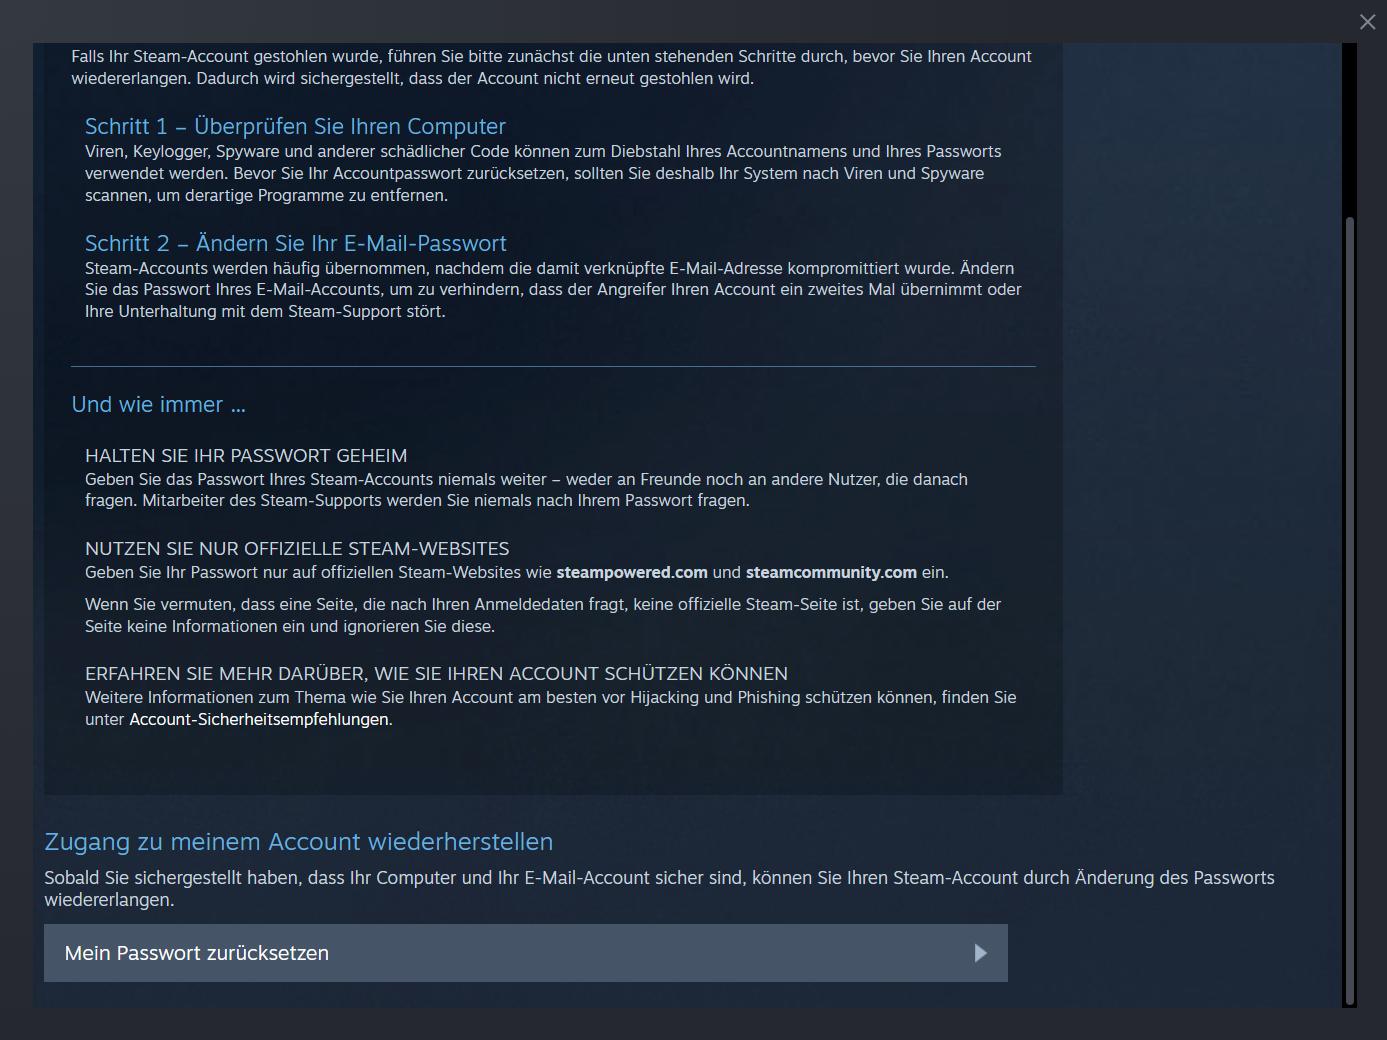Screen dimensions: 1387x1040
Task: Click the bold steamcommunity.com text
Action: 831,572
